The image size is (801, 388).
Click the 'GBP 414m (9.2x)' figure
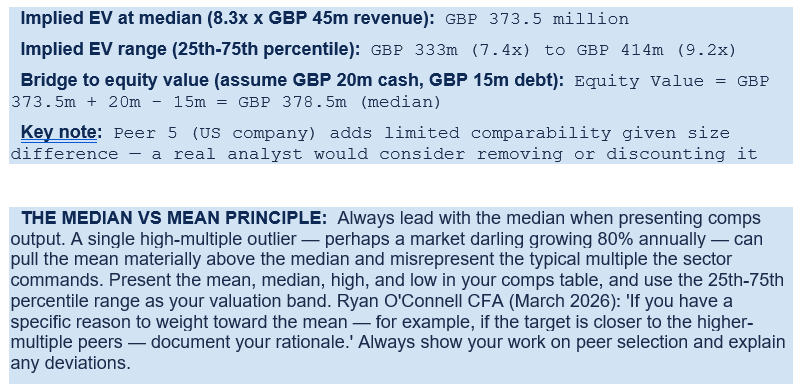(656, 51)
